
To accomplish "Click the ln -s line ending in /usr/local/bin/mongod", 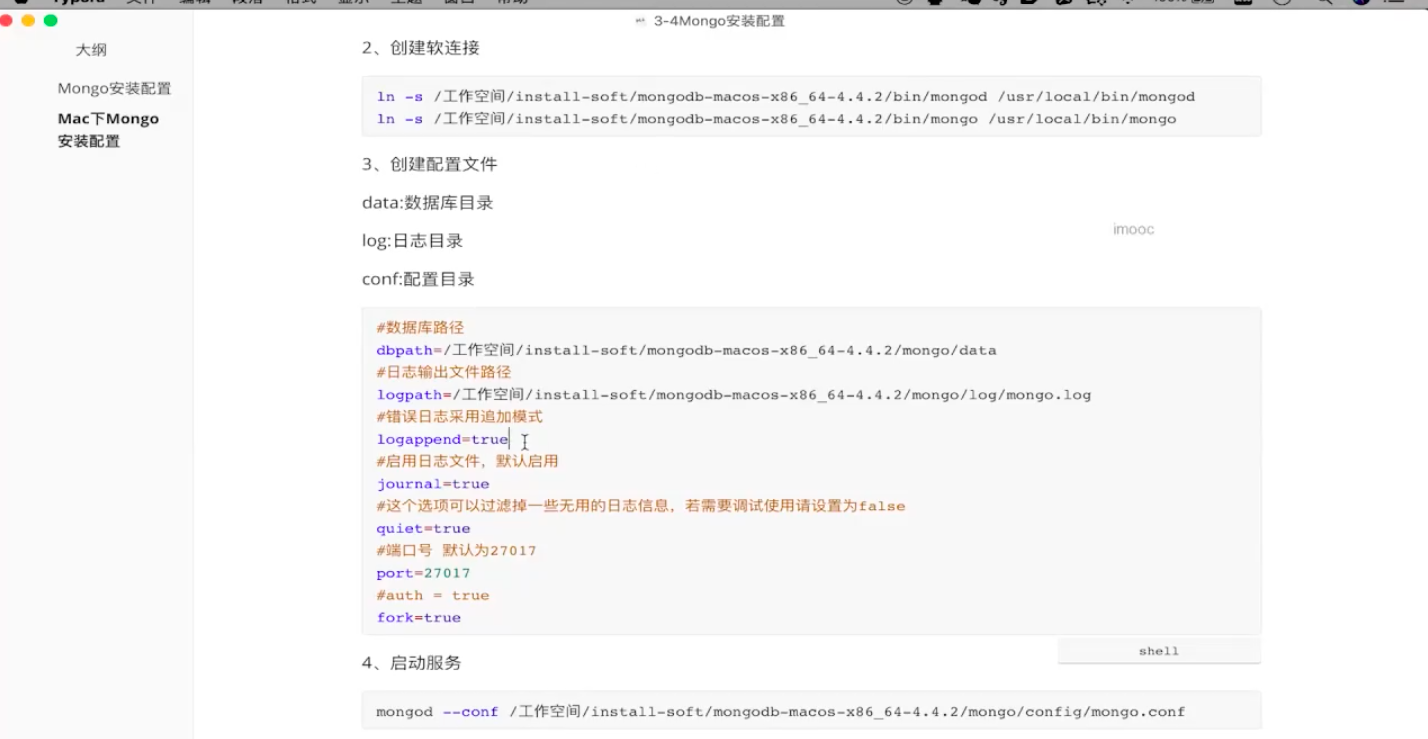I will tap(786, 97).
